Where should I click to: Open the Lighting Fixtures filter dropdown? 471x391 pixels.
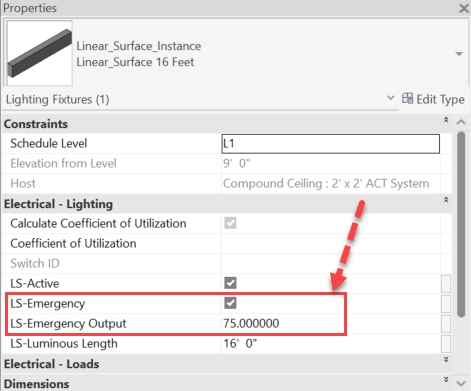(x=390, y=98)
